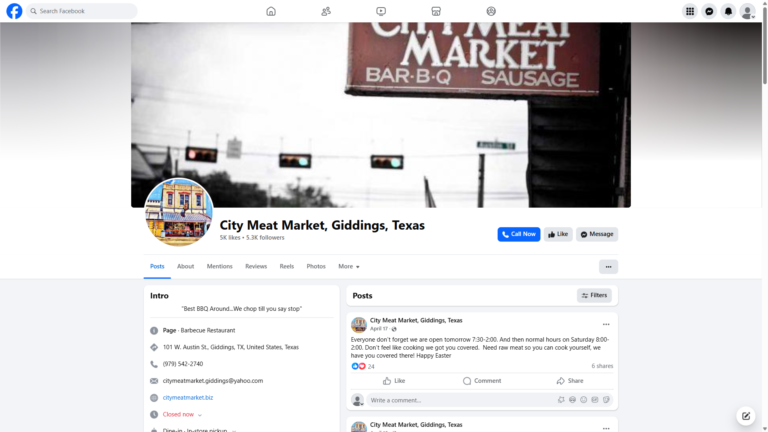This screenshot has width=768, height=432.
Task: Open the Messenger icon at top right
Action: point(709,11)
